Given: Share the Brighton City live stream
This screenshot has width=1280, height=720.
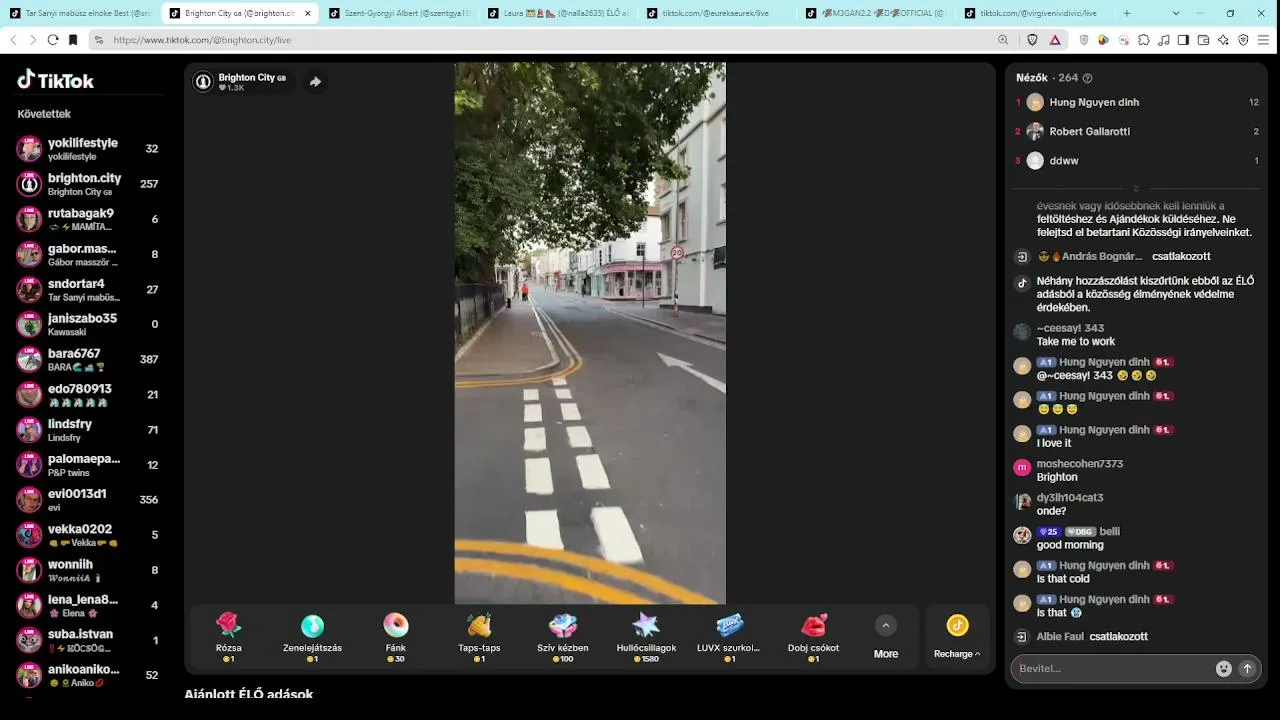Looking at the screenshot, I should (x=315, y=82).
